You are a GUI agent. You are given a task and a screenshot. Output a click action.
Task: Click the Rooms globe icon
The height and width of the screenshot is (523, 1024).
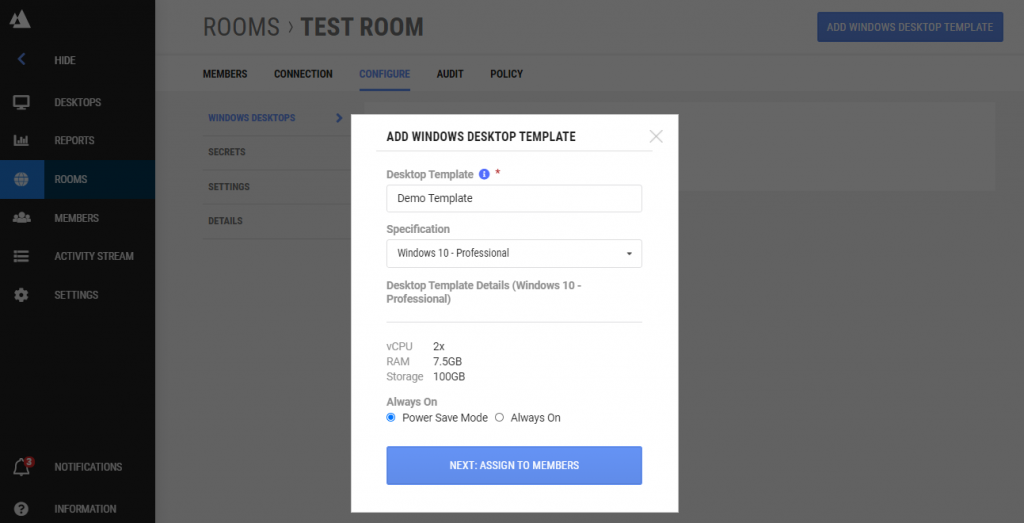point(21,180)
